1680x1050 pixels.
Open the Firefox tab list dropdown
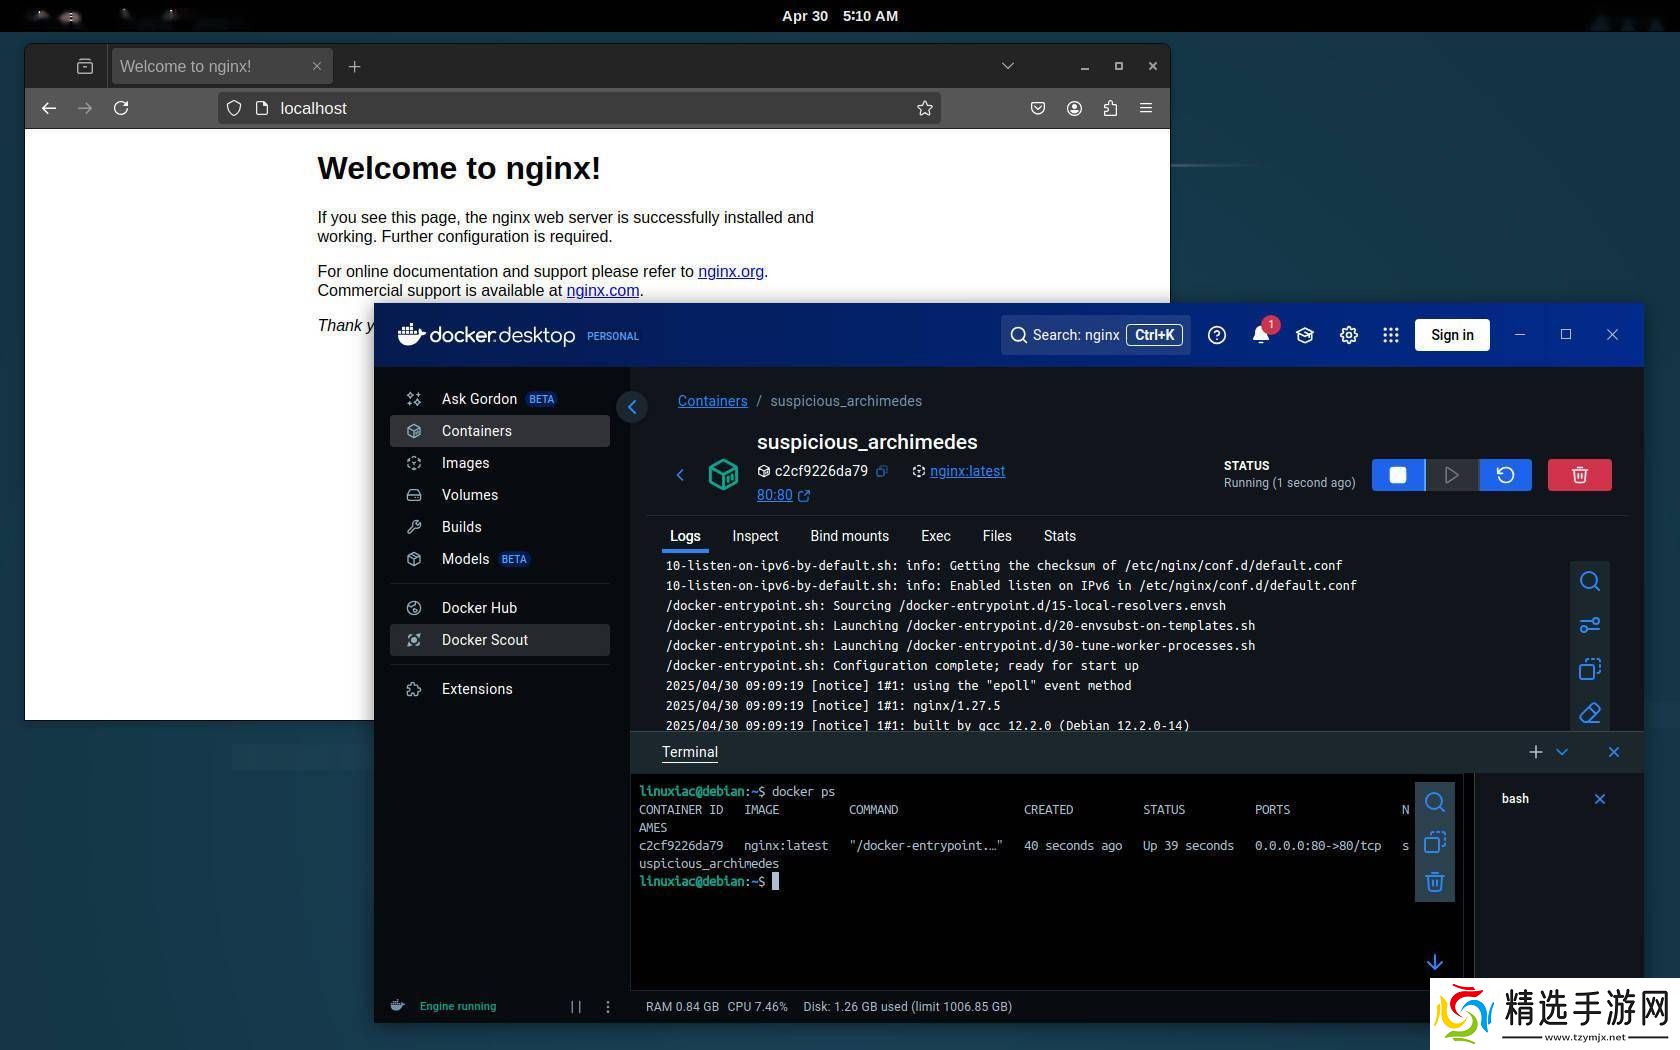point(1007,66)
